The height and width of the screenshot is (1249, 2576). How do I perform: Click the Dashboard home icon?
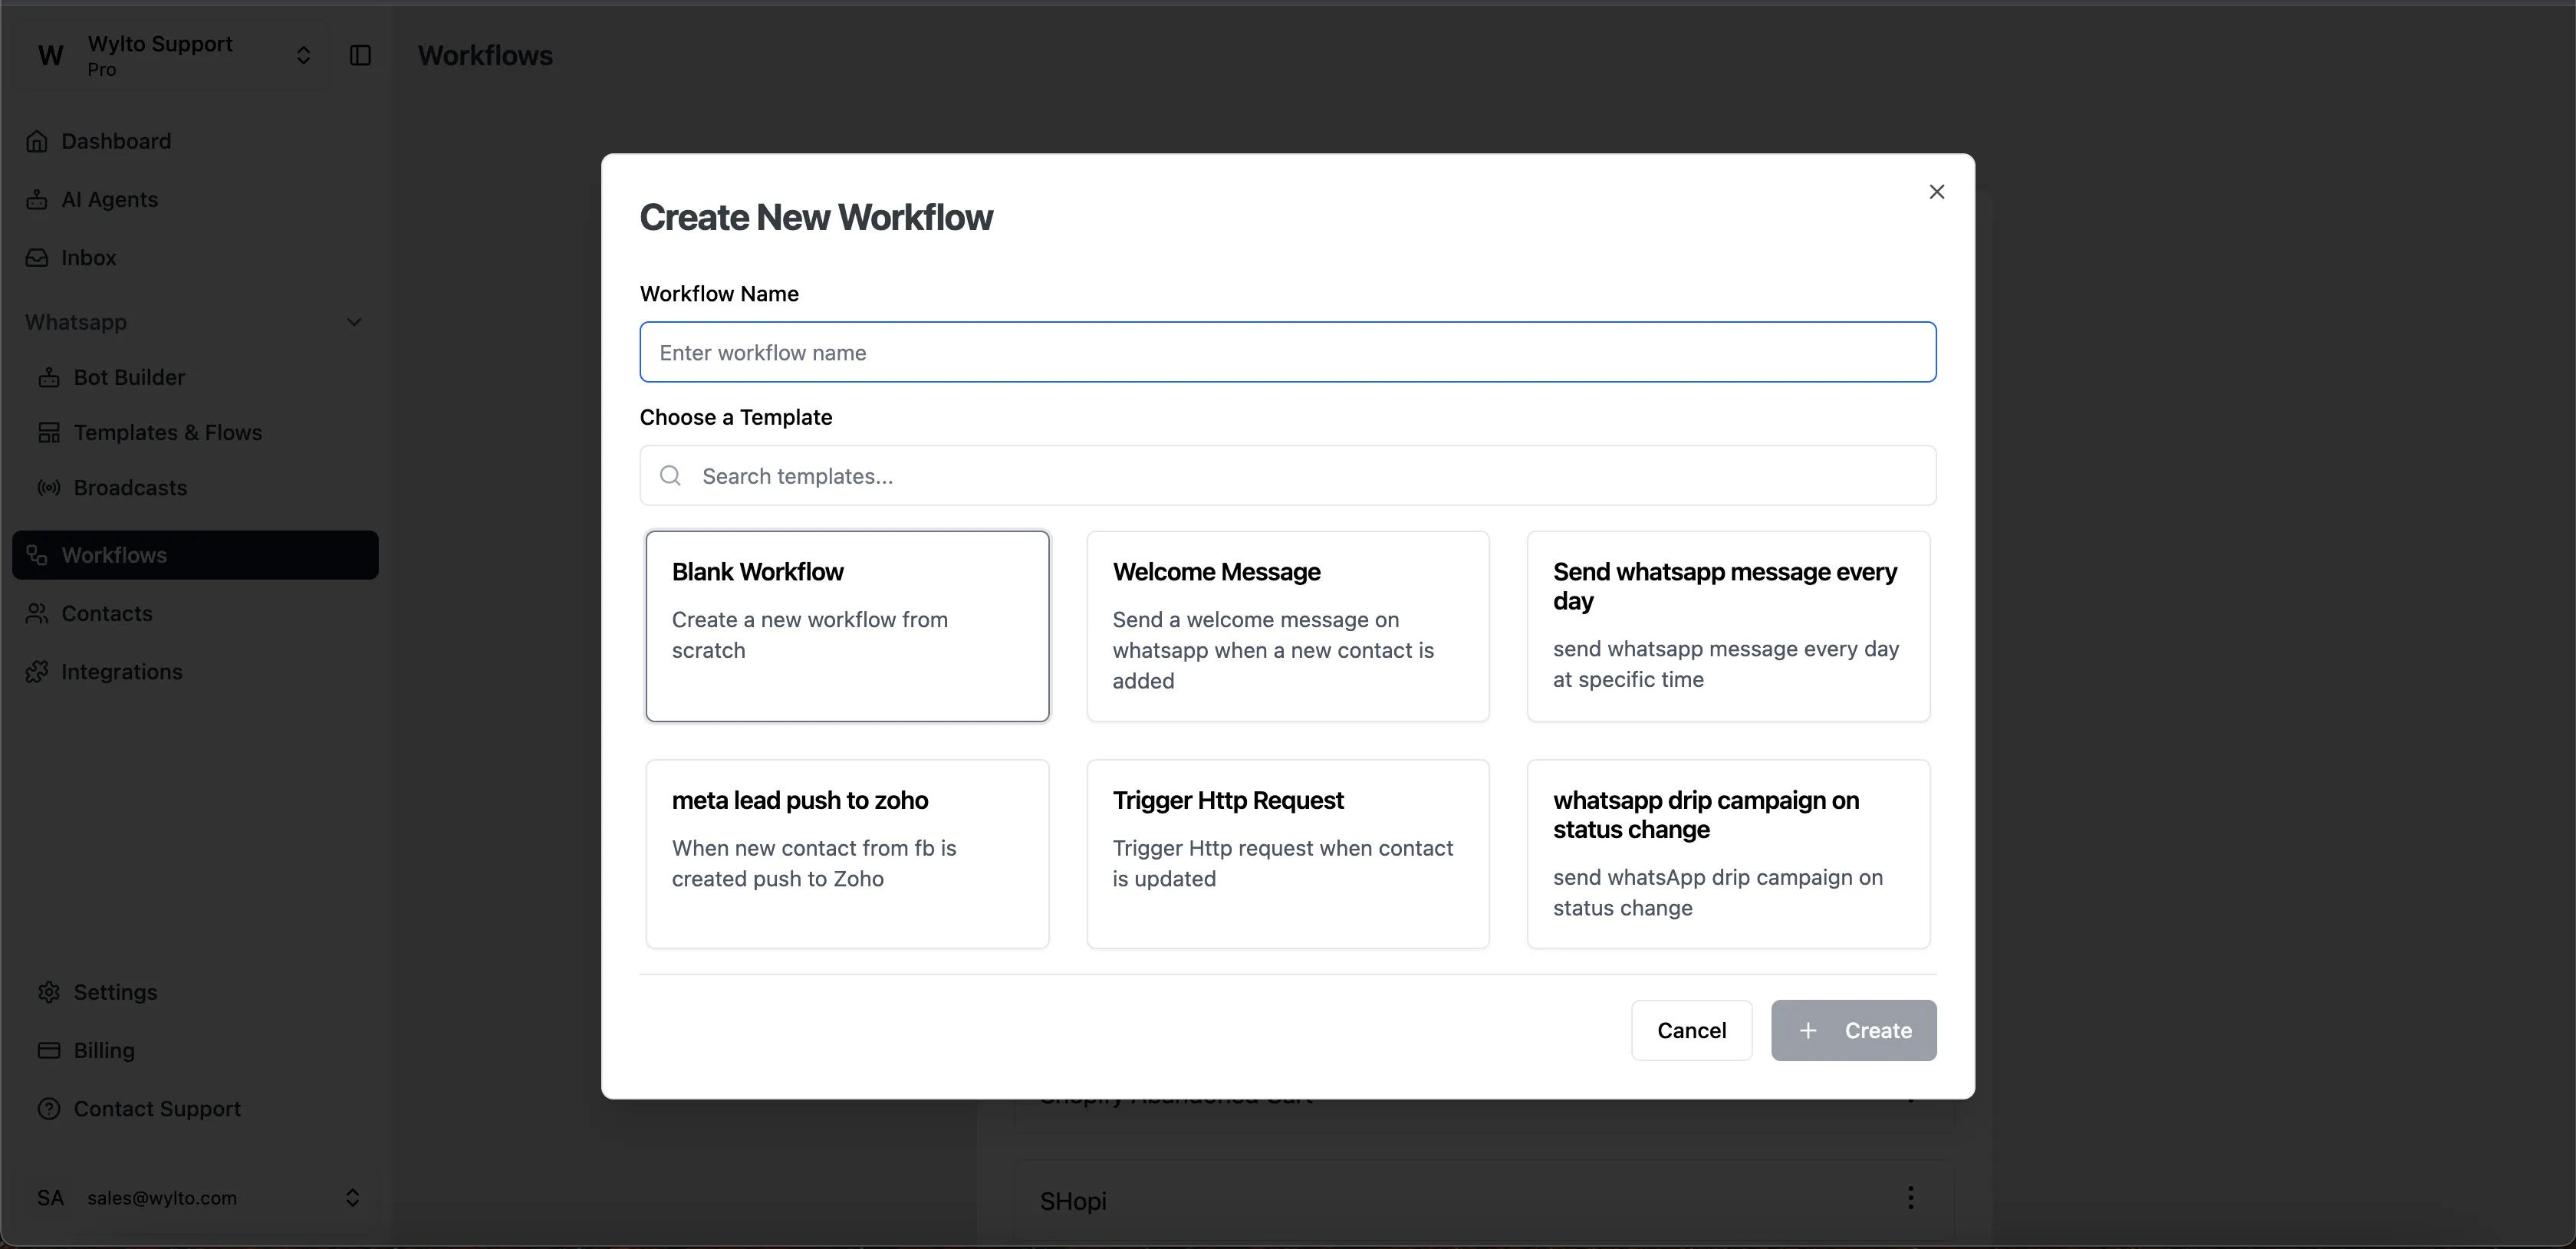tap(37, 141)
